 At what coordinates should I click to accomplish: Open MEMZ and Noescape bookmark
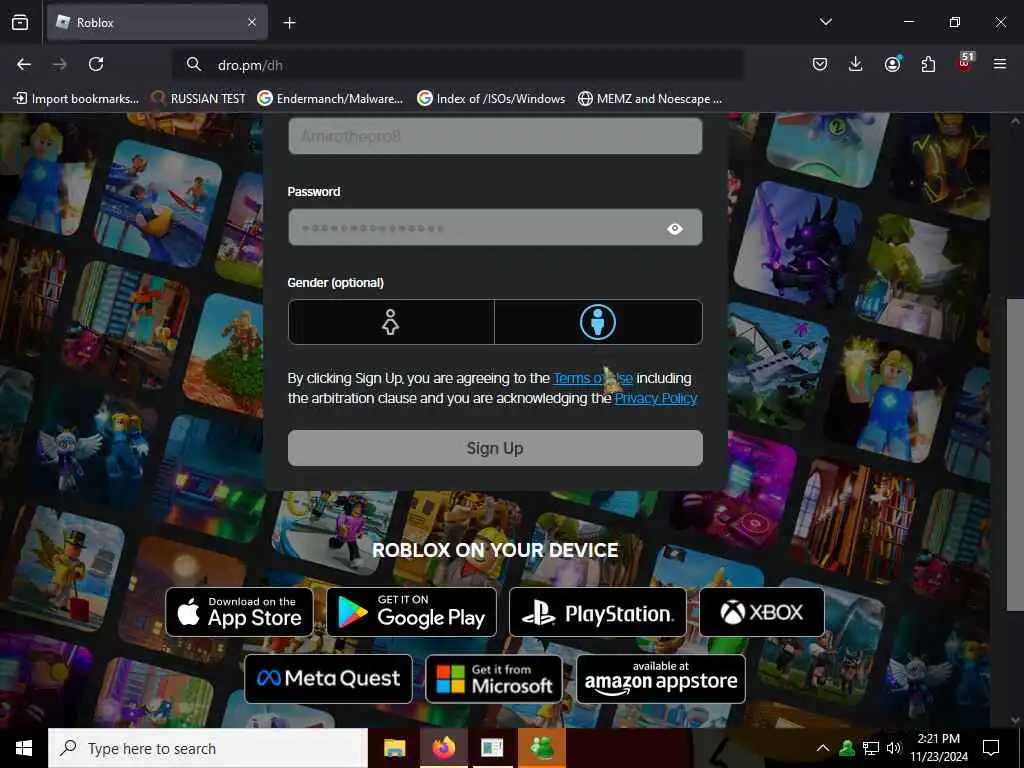[650, 99]
